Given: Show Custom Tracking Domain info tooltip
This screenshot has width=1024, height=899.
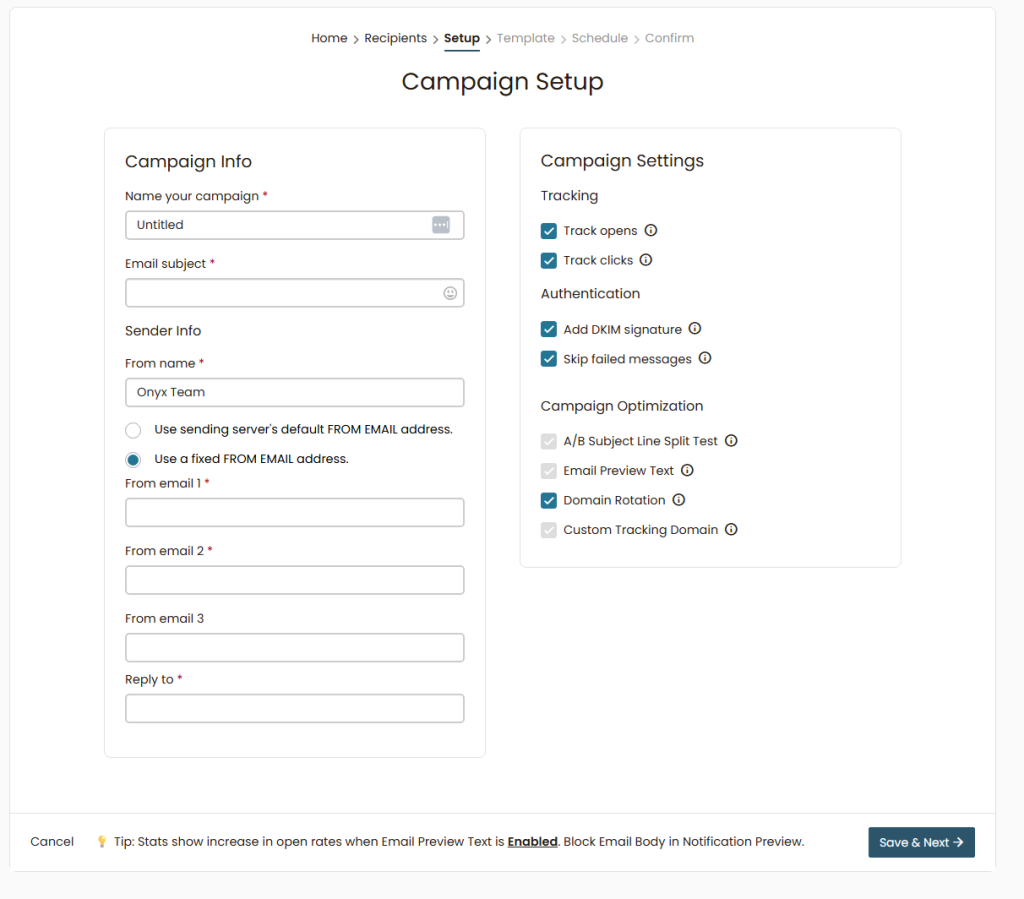Looking at the screenshot, I should tap(731, 530).
